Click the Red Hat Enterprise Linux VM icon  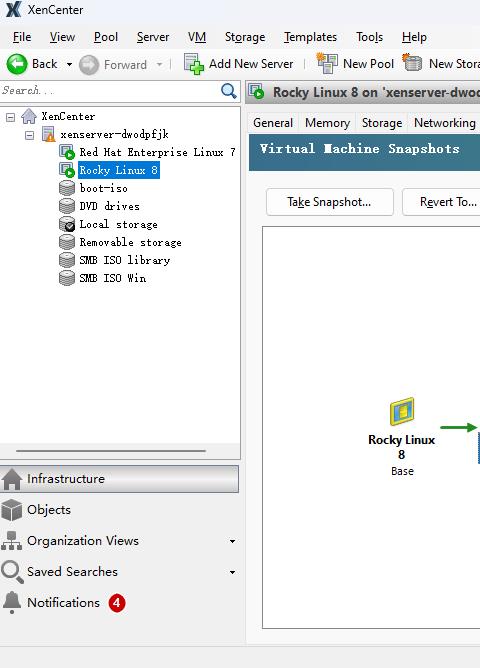pyautogui.click(x=67, y=152)
